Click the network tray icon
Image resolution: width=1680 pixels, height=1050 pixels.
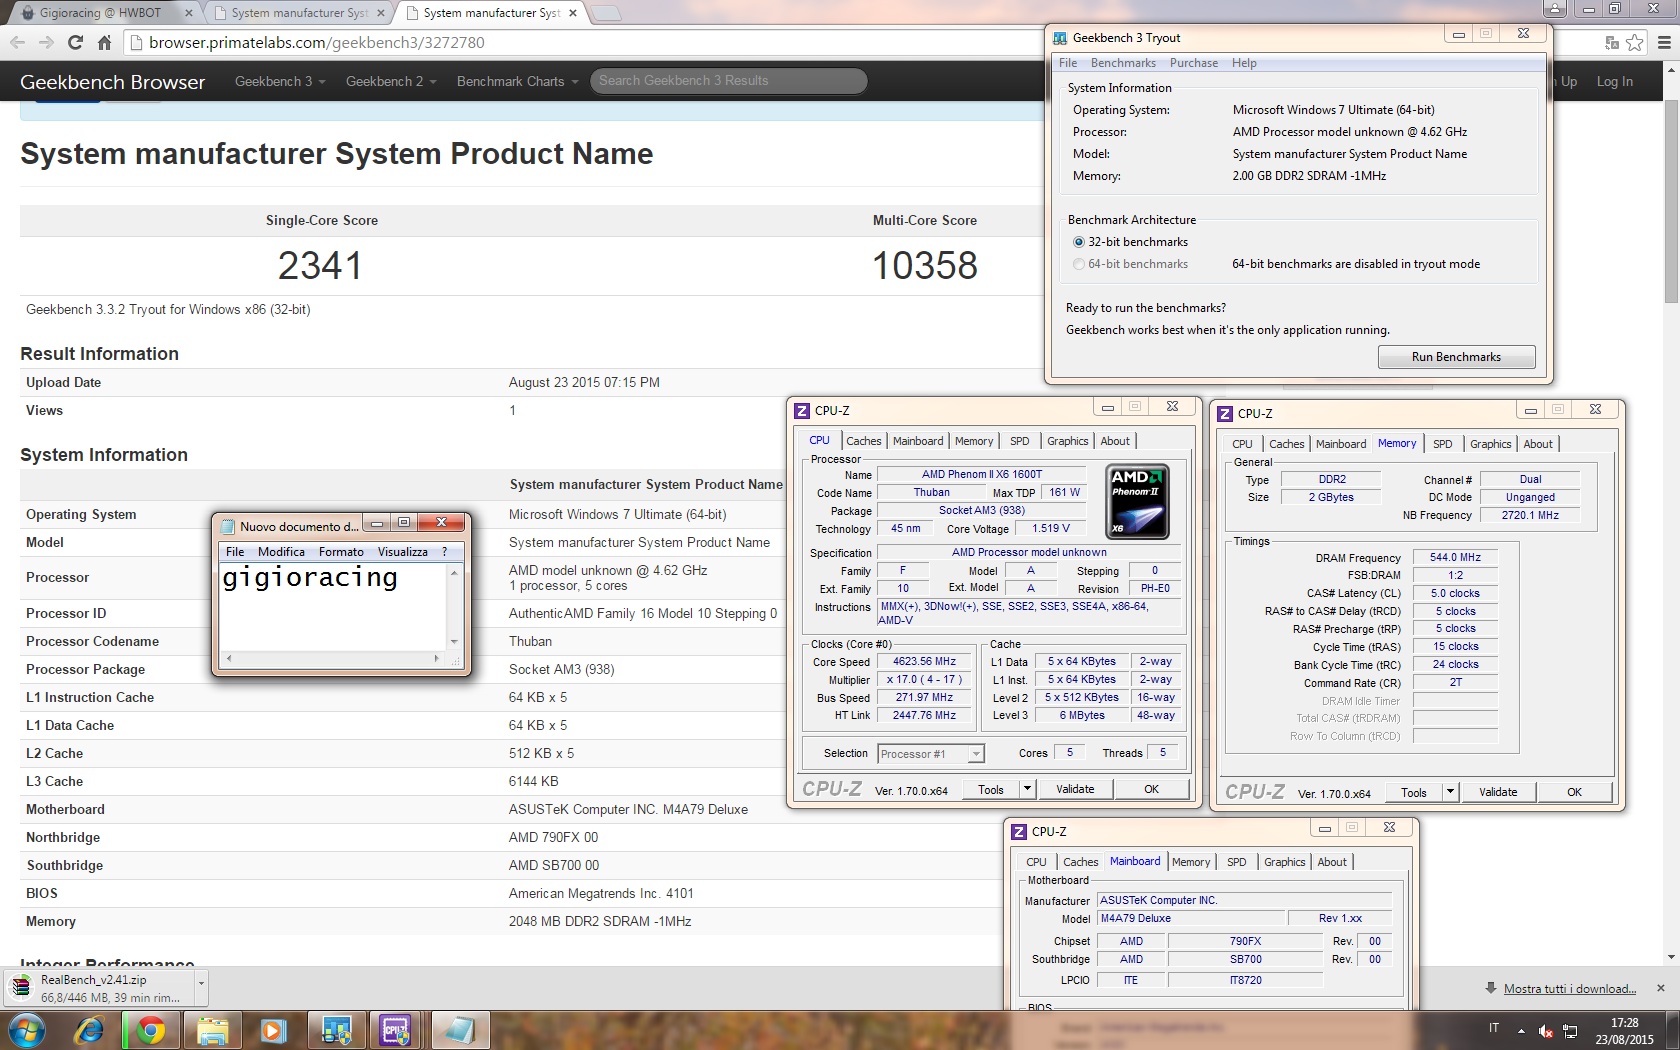(x=1570, y=1030)
